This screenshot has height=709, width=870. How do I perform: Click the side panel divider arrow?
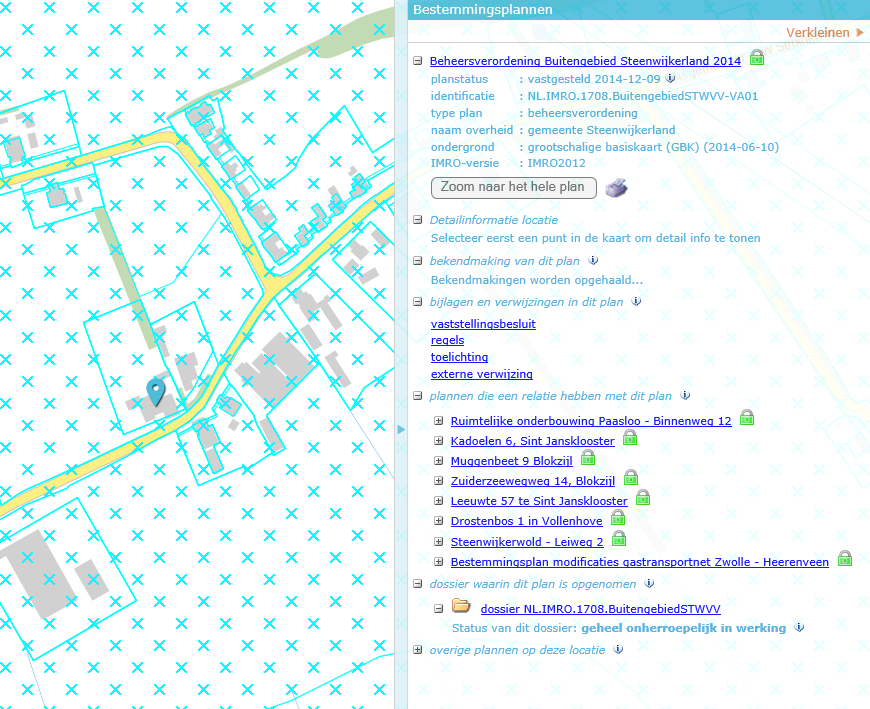tap(401, 429)
